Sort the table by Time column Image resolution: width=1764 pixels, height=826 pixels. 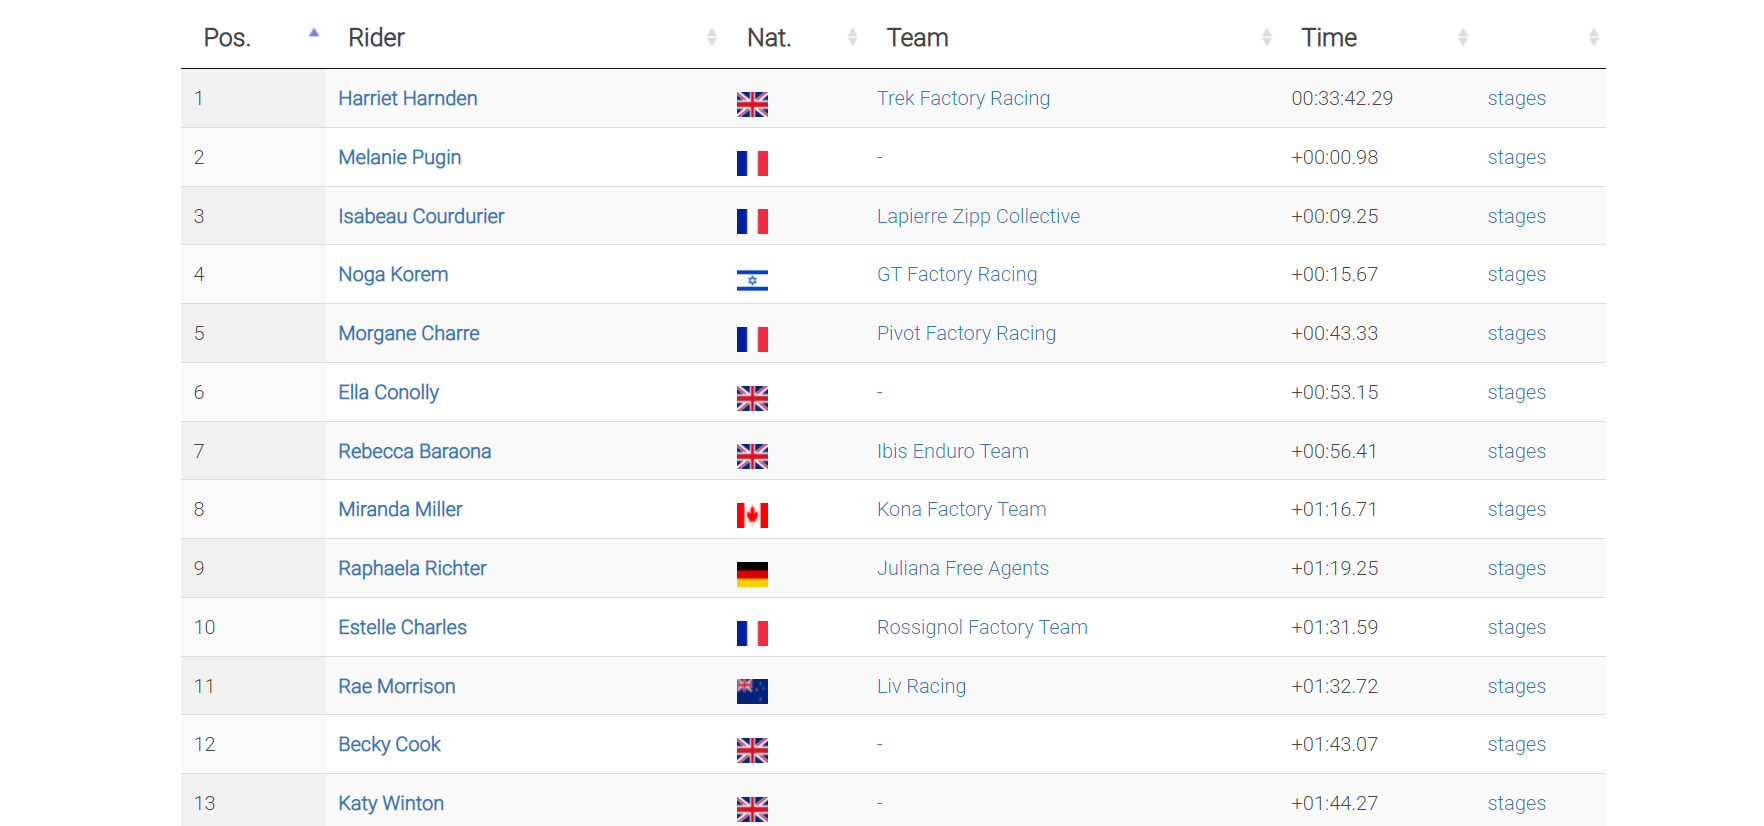click(1462, 38)
